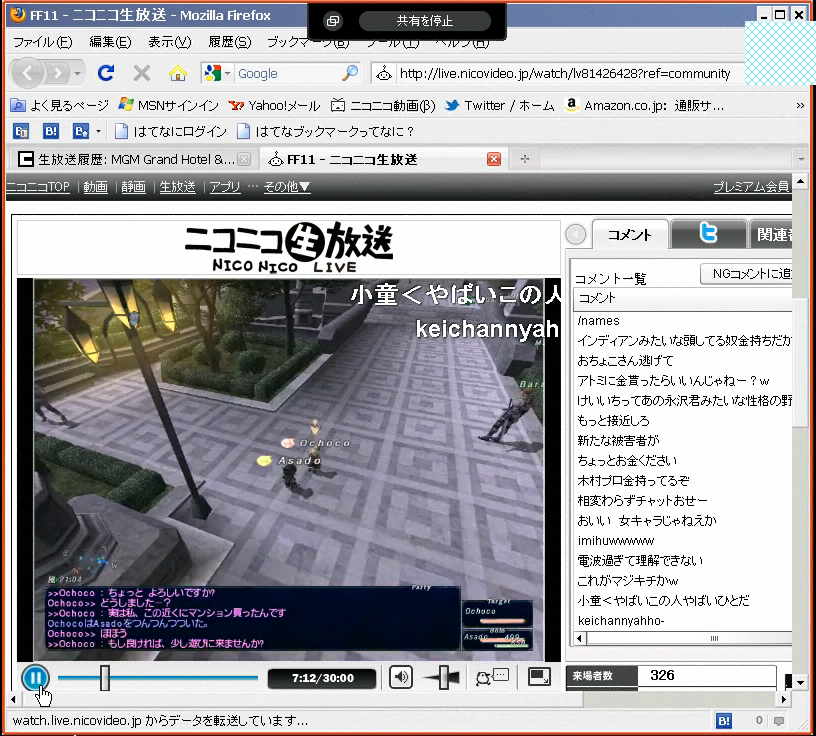This screenshot has width=816, height=736.
Task: Show more bookmarks with the chevron
Action: click(x=800, y=106)
